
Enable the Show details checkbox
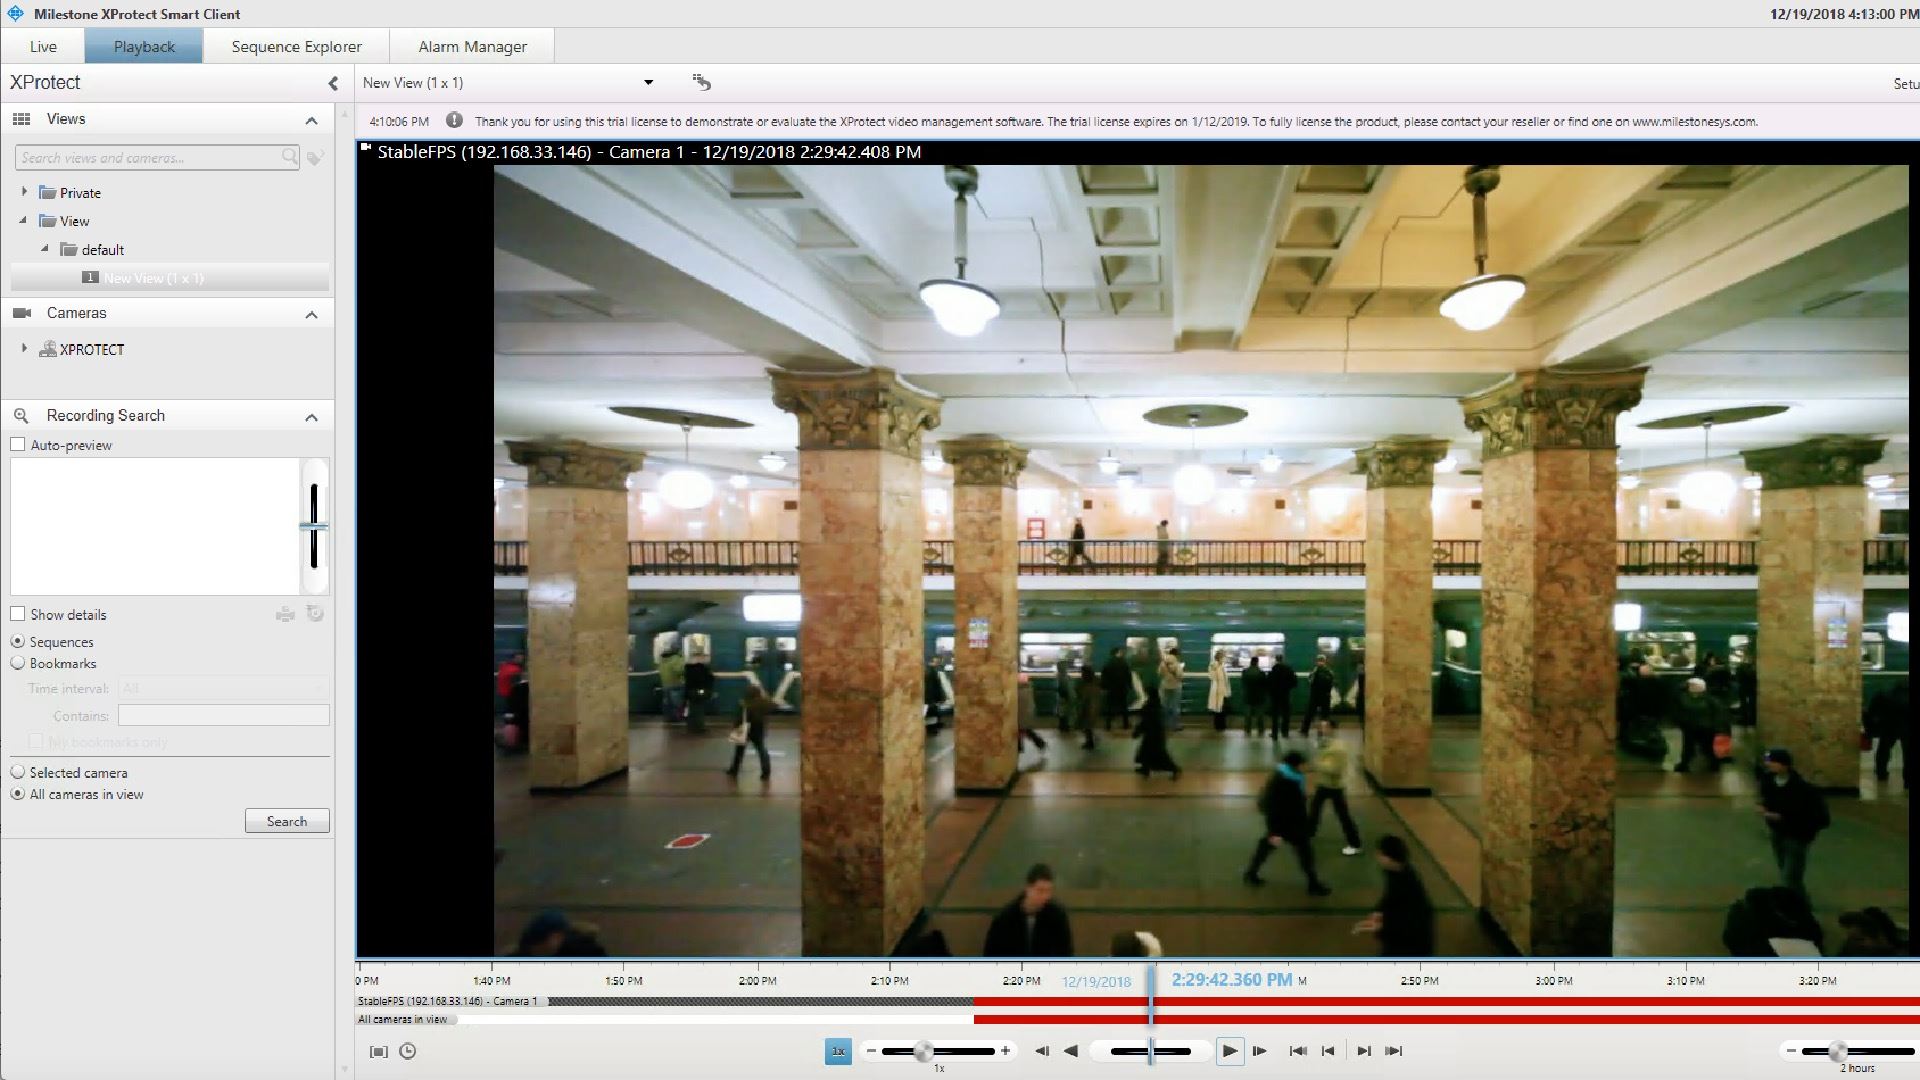[18, 614]
